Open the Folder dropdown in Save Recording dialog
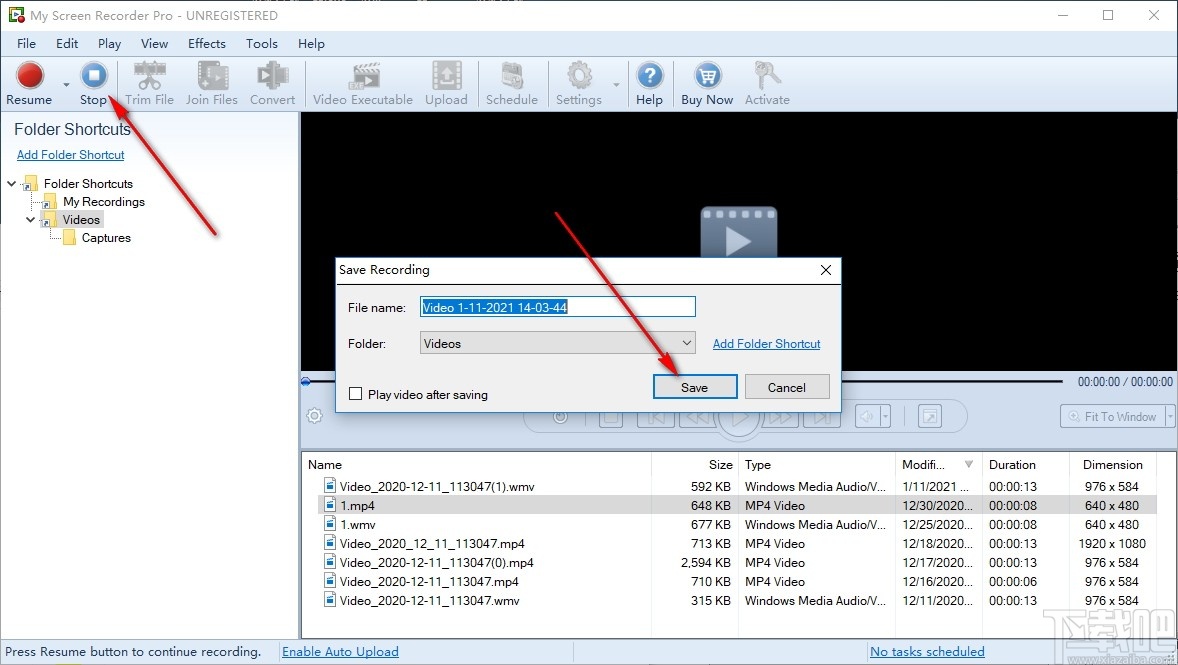 (686, 343)
